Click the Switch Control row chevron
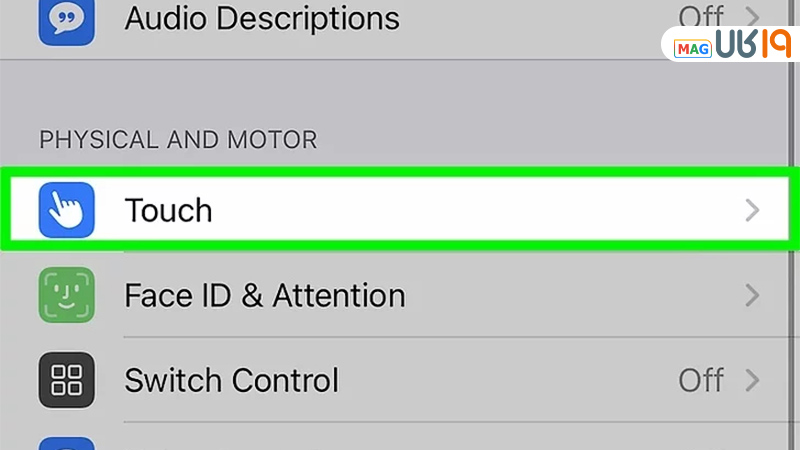 [x=752, y=380]
